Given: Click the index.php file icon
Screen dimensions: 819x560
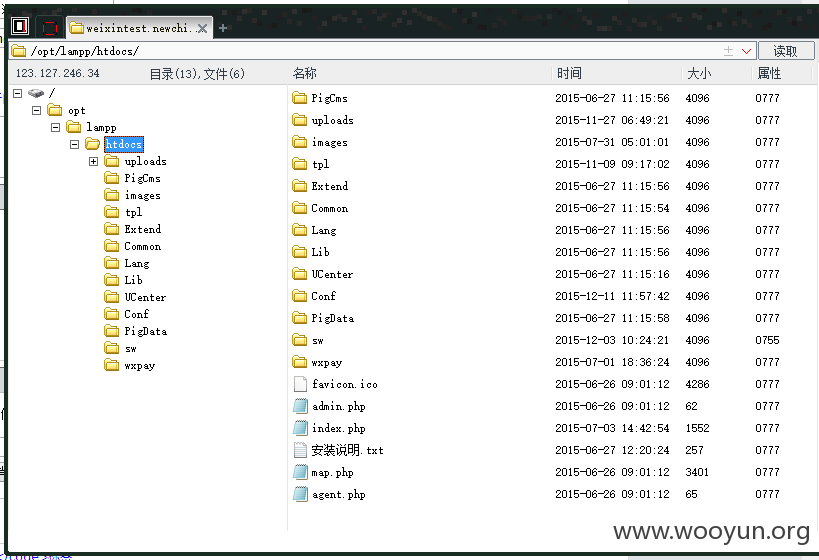Looking at the screenshot, I should tap(300, 428).
